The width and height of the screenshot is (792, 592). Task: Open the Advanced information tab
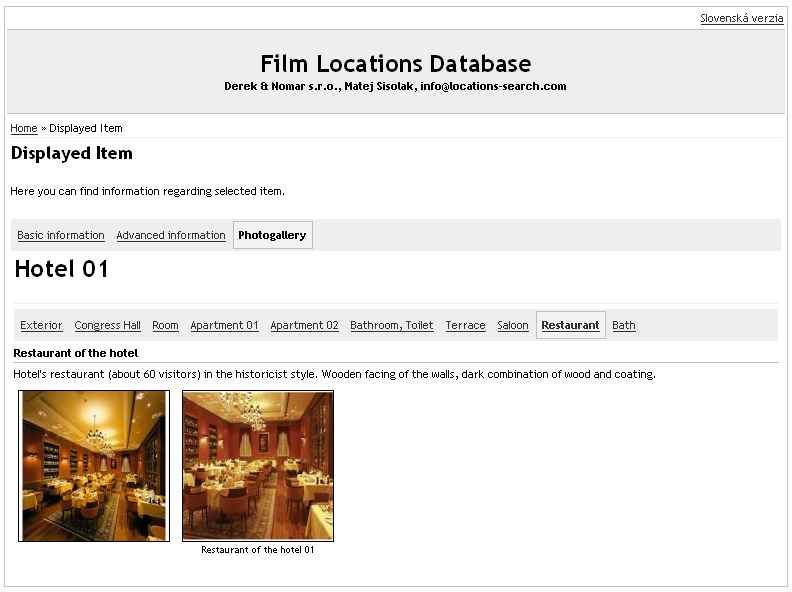171,235
